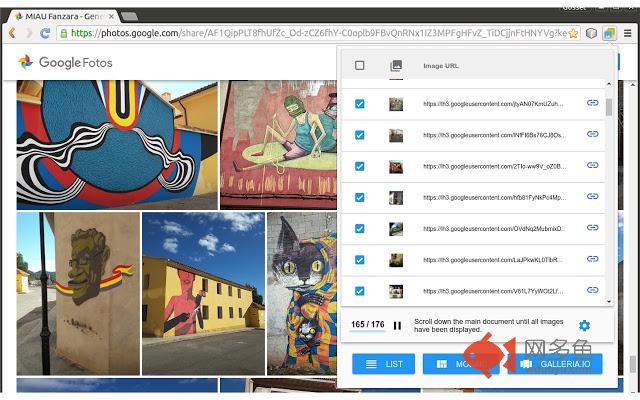This screenshot has width=640, height=400.
Task: Open the image downloader extension icon
Action: click(x=609, y=33)
